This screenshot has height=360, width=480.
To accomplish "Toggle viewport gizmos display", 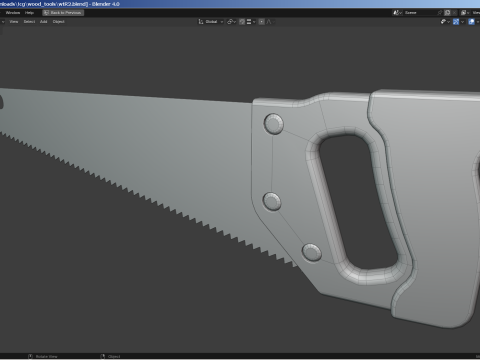I will [x=456, y=22].
